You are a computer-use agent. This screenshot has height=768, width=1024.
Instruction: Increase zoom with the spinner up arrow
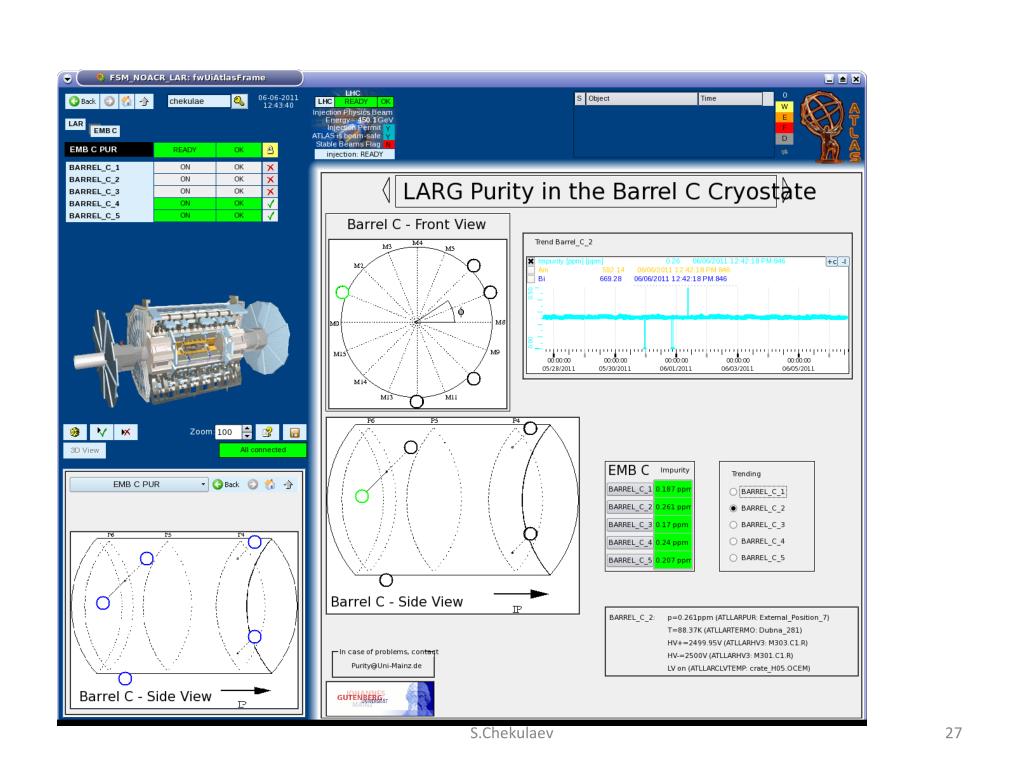247,428
